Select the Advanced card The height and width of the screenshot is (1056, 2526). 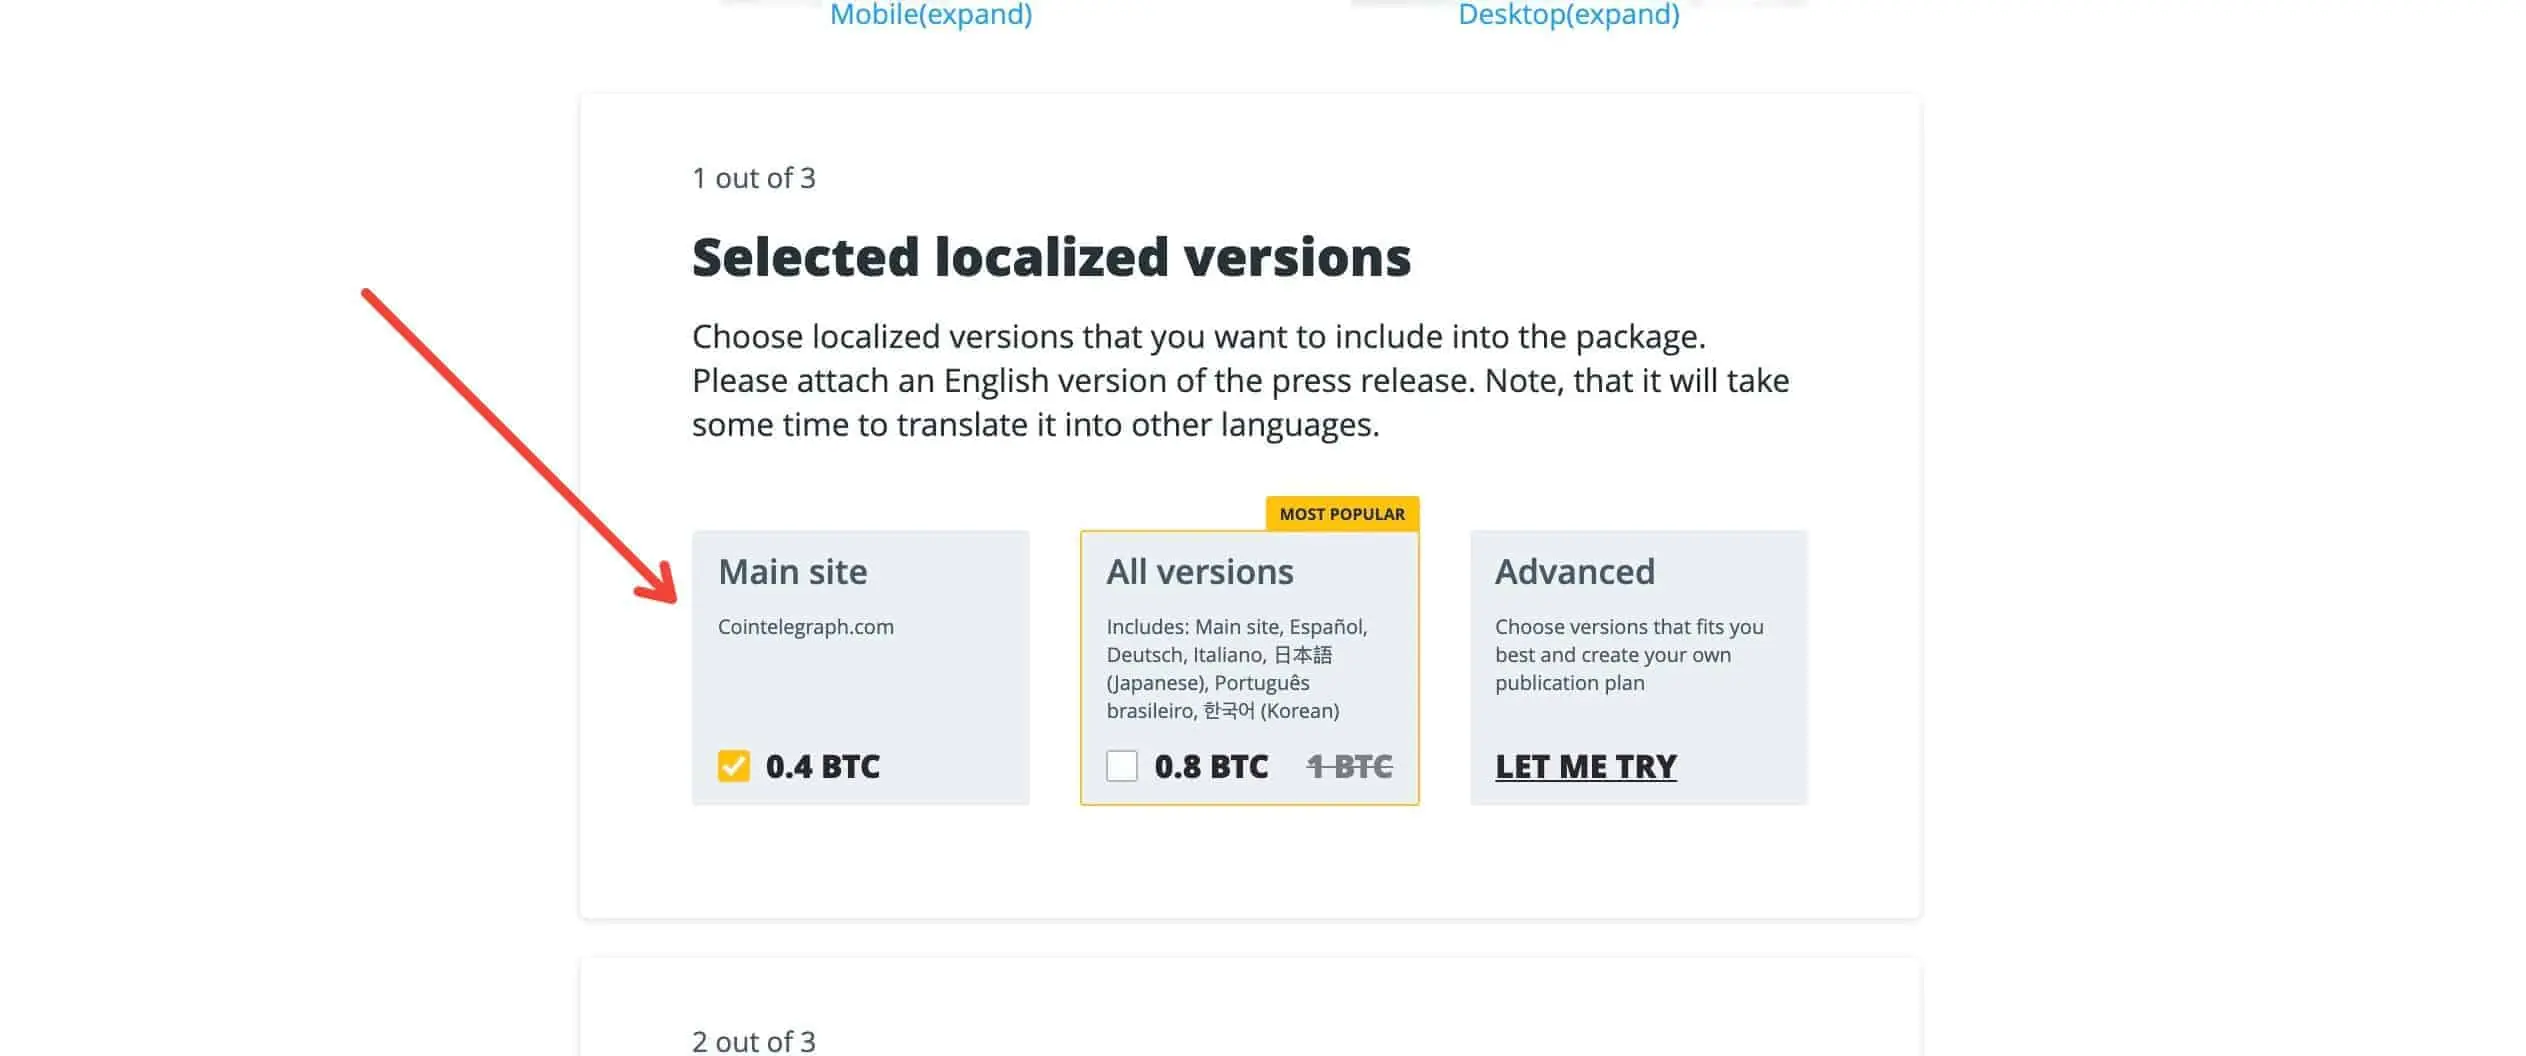(x=1637, y=665)
